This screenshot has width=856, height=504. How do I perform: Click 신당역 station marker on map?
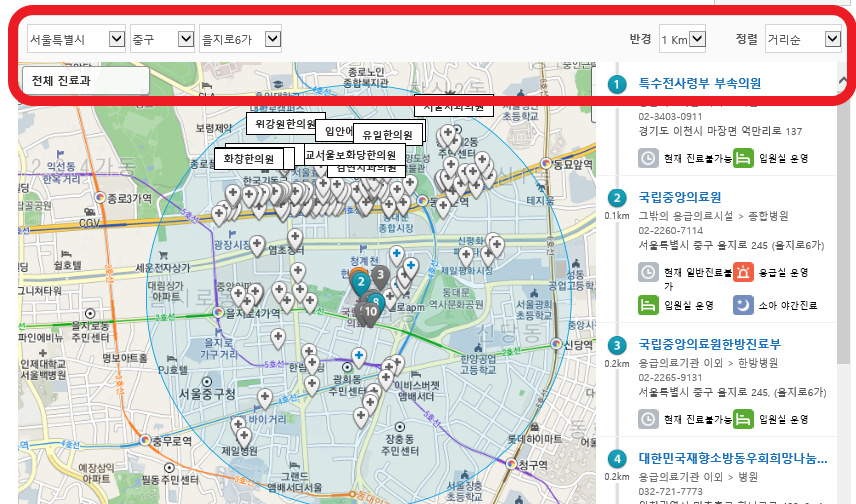(x=556, y=344)
